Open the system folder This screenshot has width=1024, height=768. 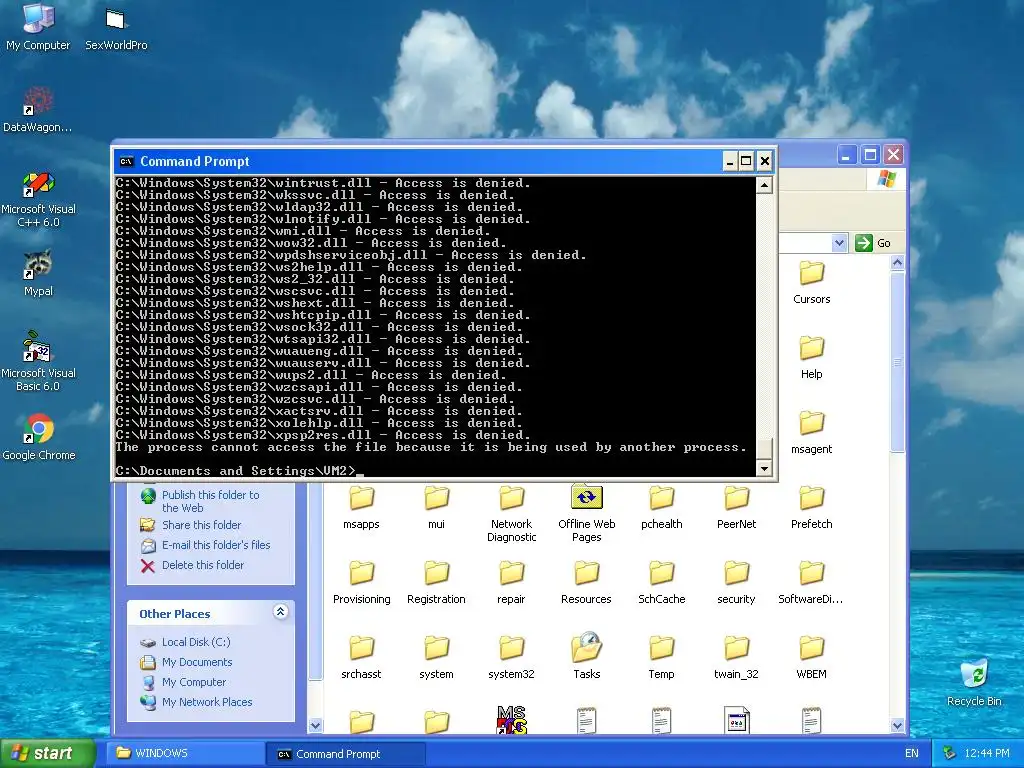pos(436,658)
